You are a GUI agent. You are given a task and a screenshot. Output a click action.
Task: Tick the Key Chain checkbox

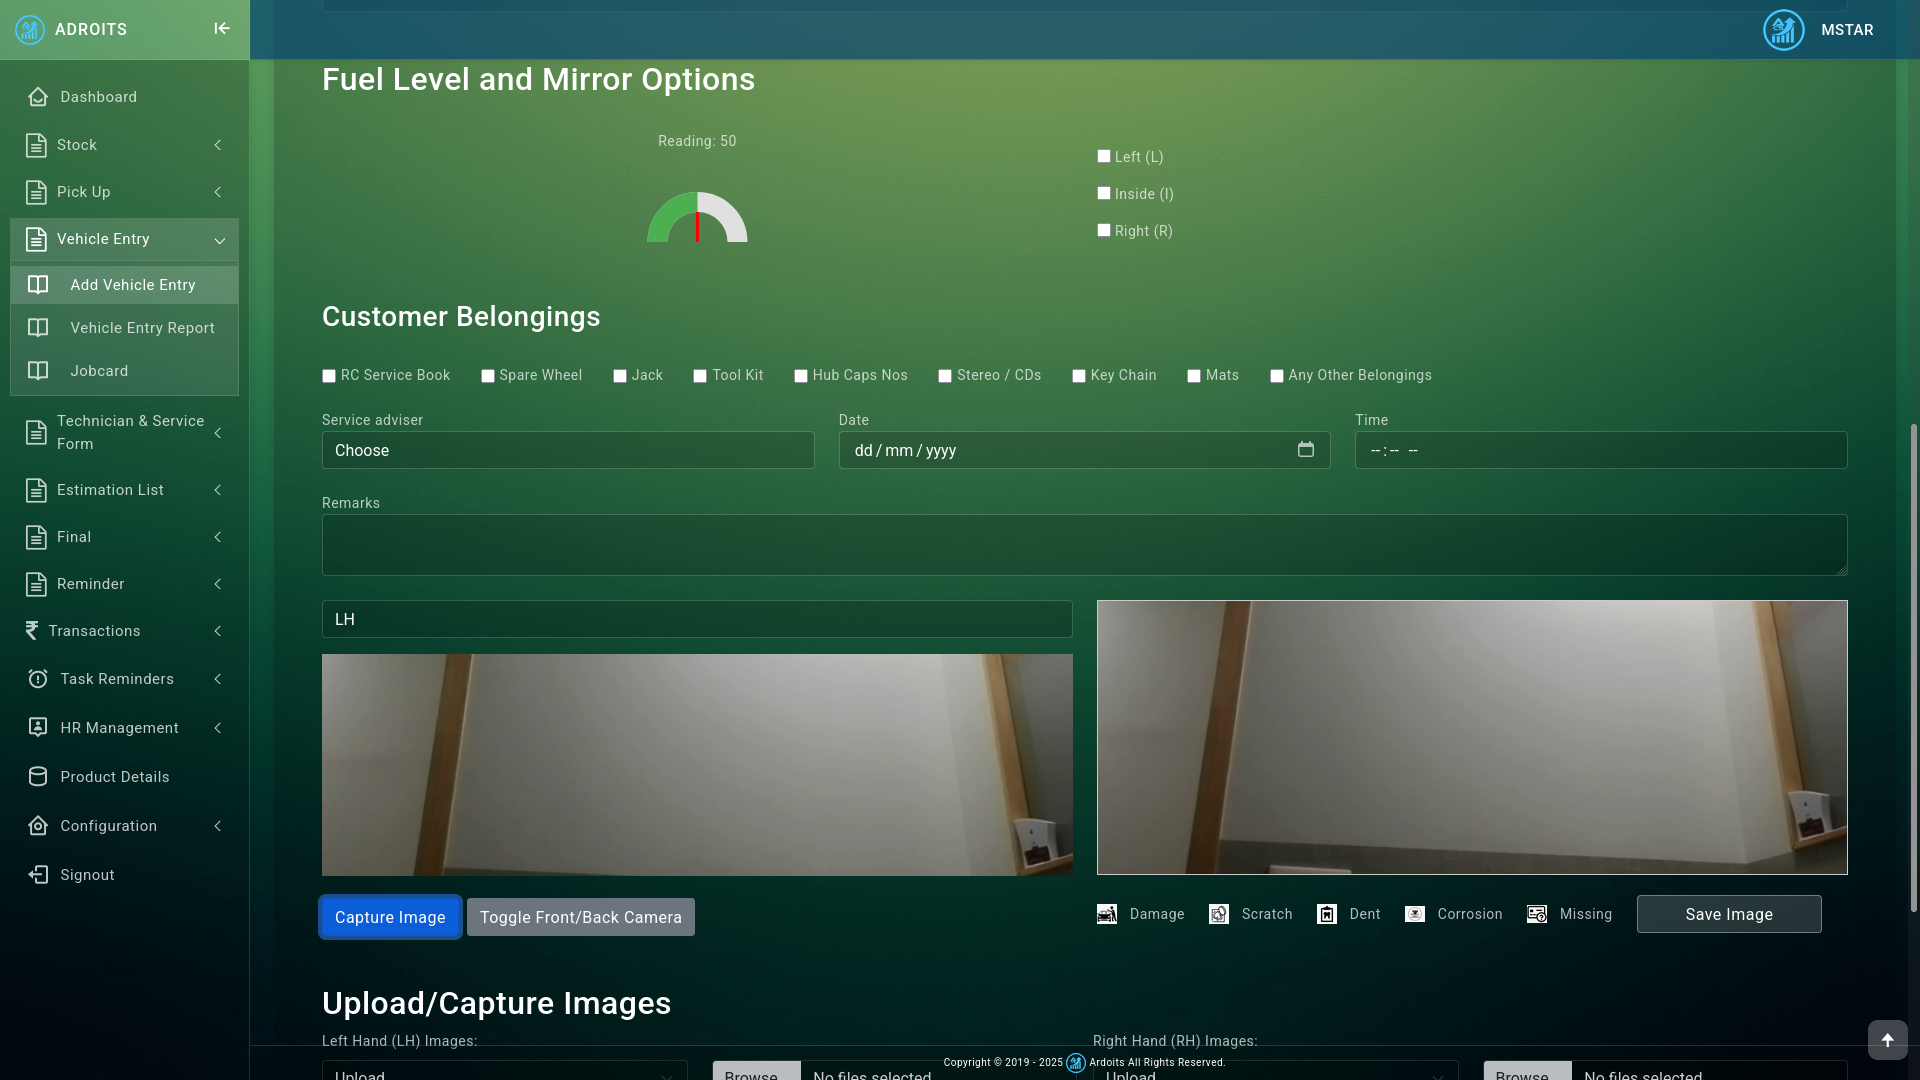point(1079,376)
